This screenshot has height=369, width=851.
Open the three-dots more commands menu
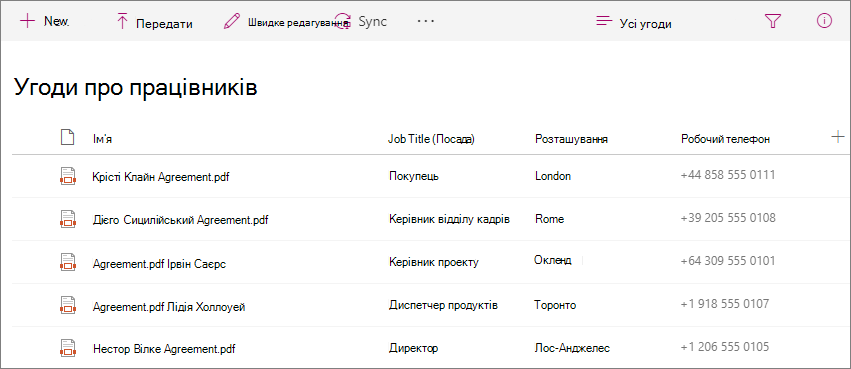[x=426, y=21]
